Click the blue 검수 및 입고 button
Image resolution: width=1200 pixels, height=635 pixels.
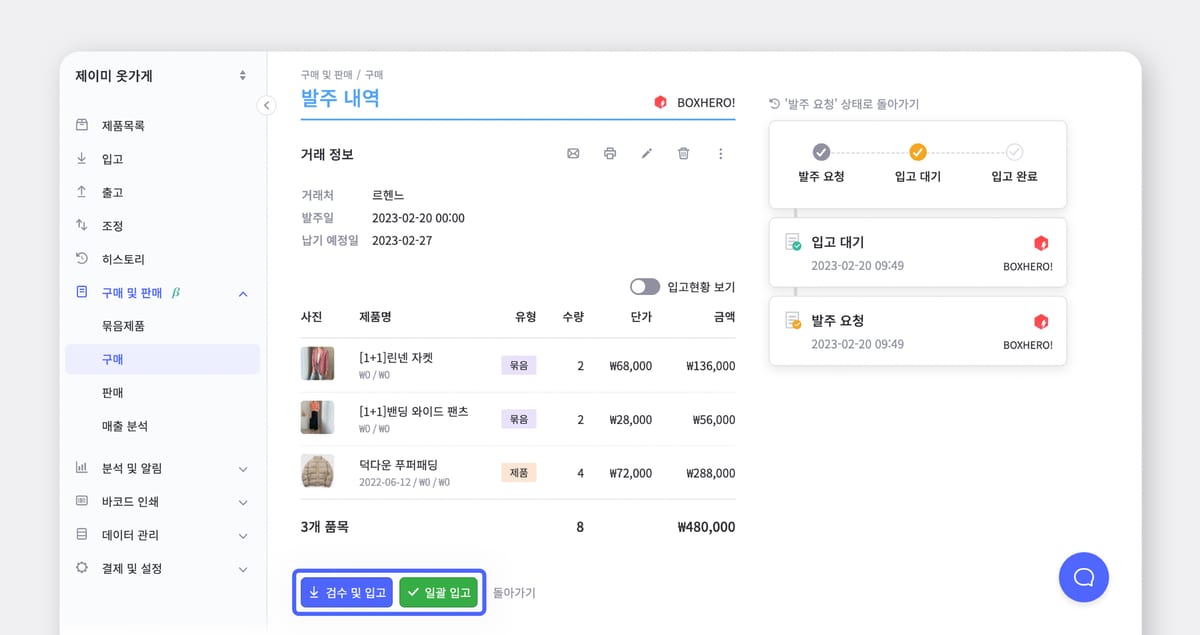pyautogui.click(x=345, y=592)
